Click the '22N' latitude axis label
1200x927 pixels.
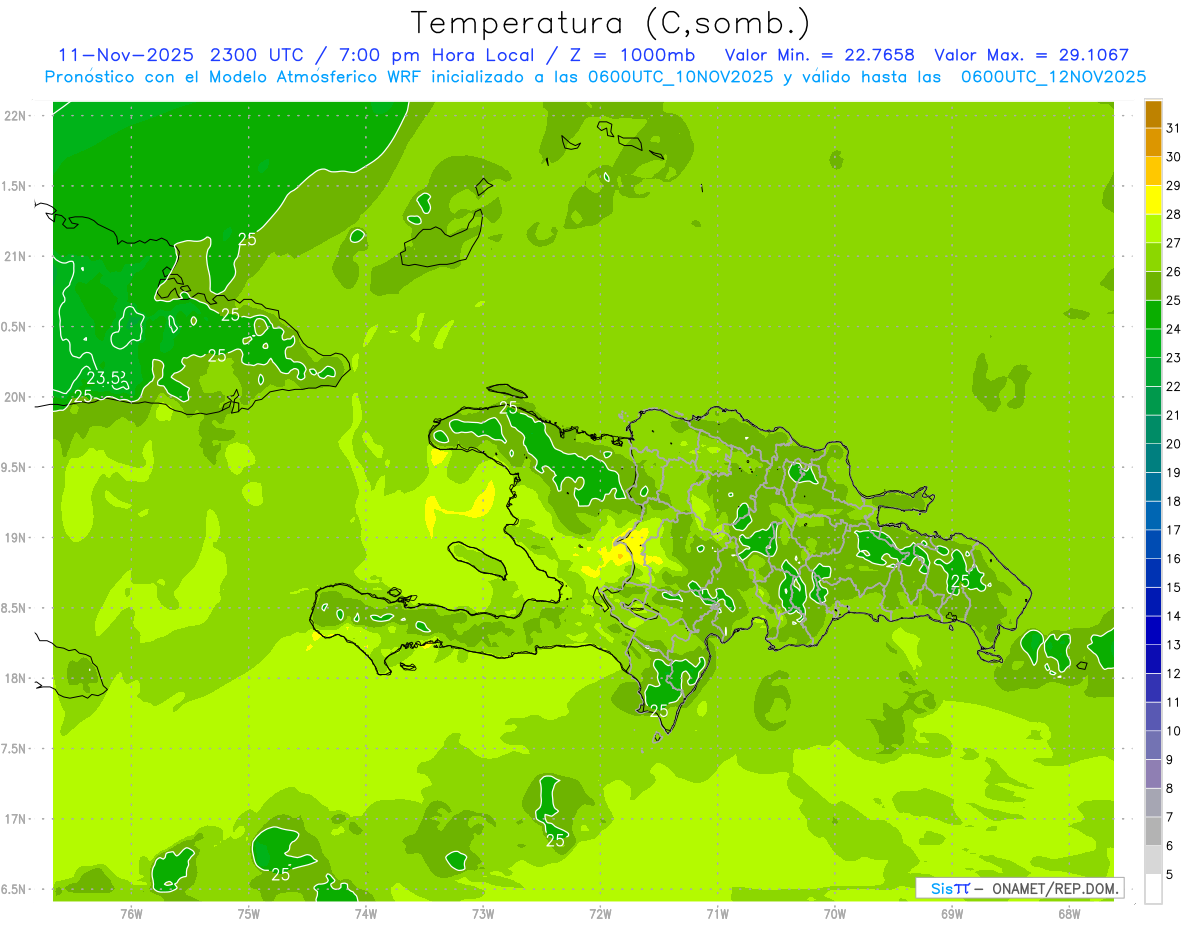(16, 116)
